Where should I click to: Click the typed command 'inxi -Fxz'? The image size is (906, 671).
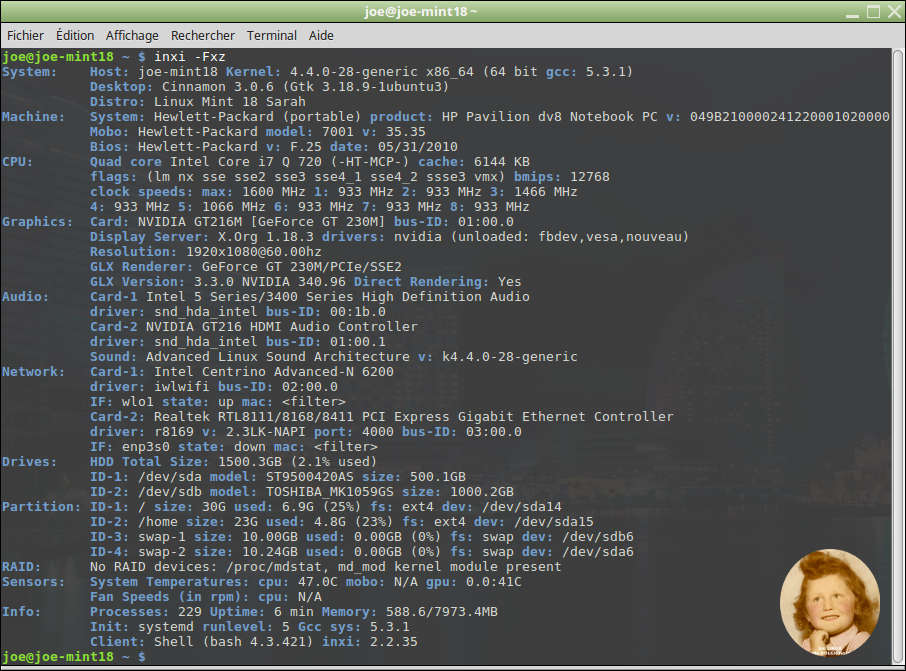coord(190,57)
